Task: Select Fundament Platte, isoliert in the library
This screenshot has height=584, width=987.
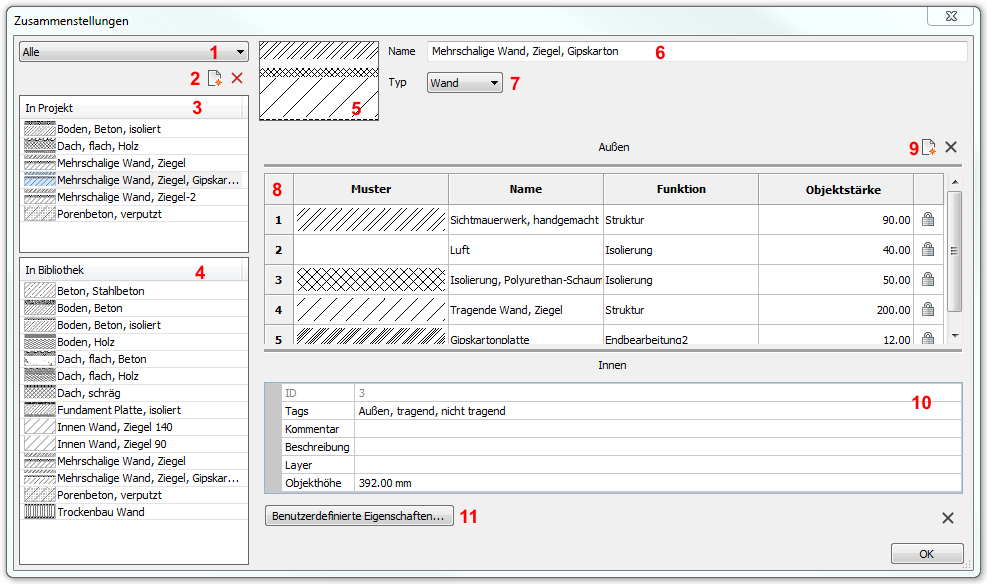Action: tap(134, 410)
